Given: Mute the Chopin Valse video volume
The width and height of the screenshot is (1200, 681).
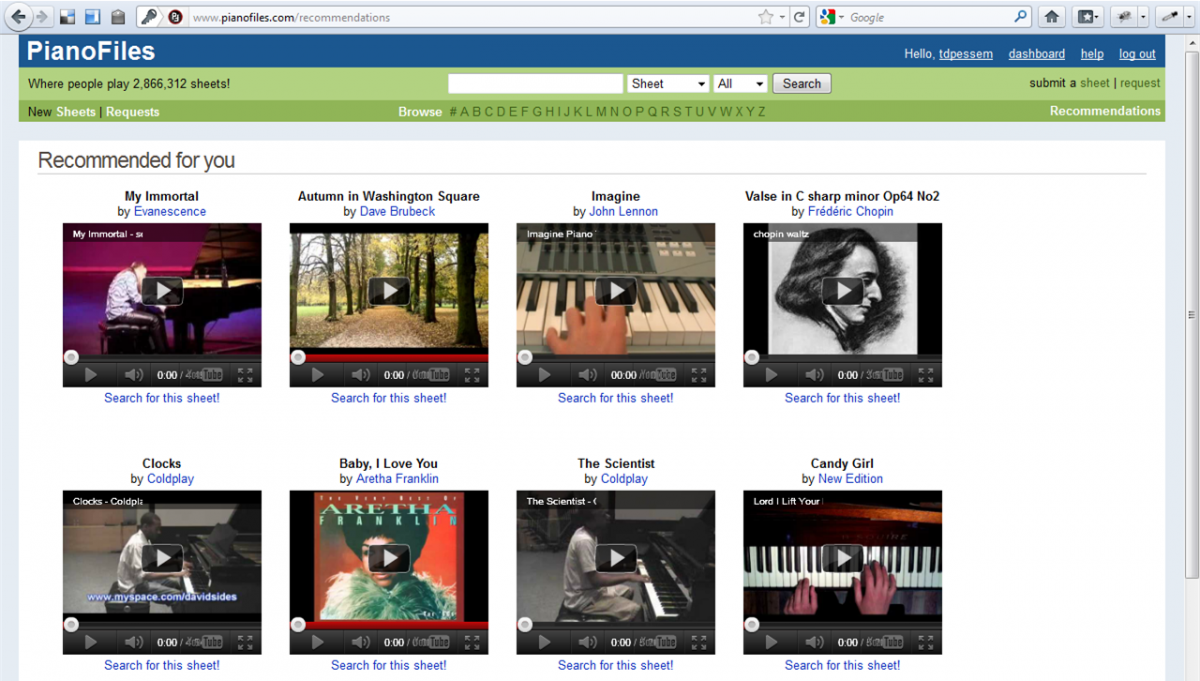Looking at the screenshot, I should coord(815,375).
